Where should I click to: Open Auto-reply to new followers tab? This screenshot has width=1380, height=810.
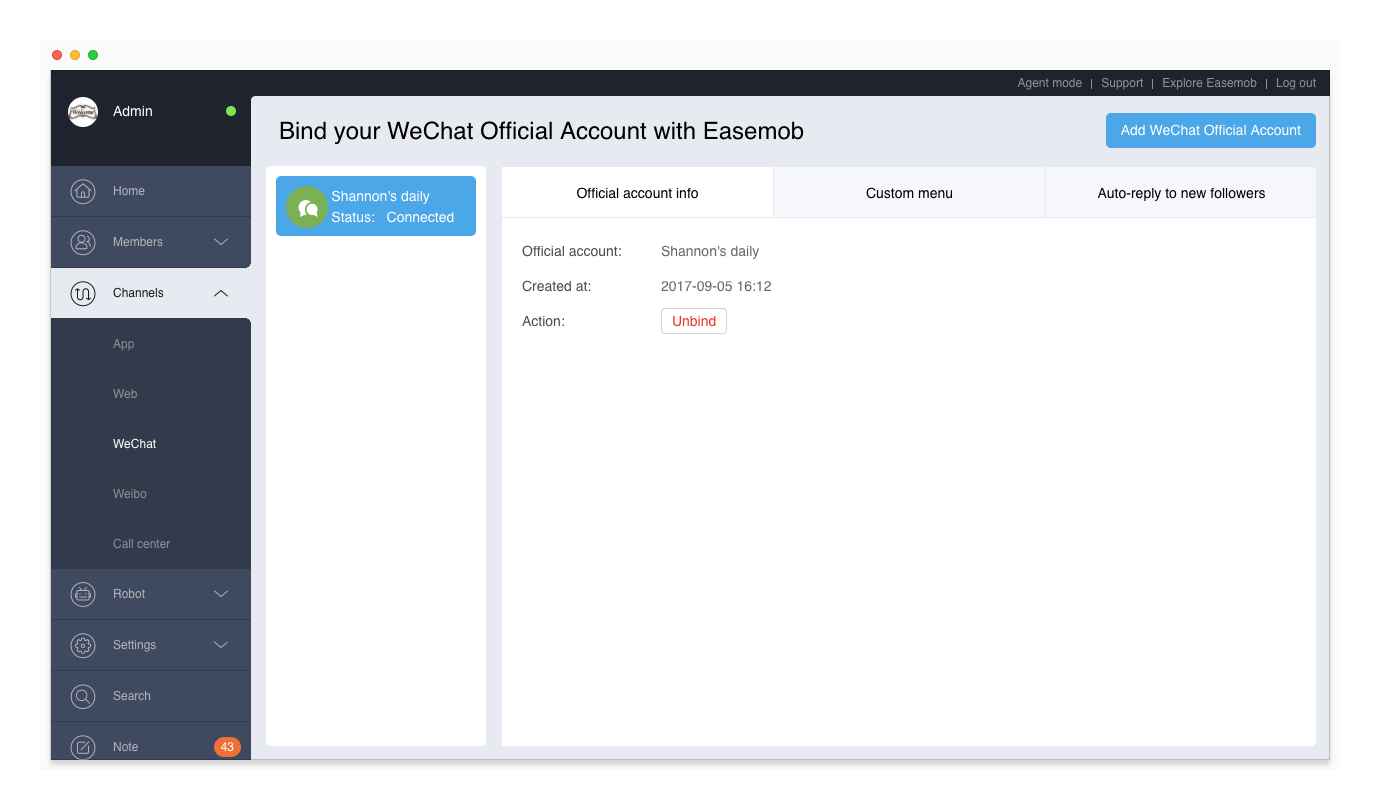pos(1181,193)
